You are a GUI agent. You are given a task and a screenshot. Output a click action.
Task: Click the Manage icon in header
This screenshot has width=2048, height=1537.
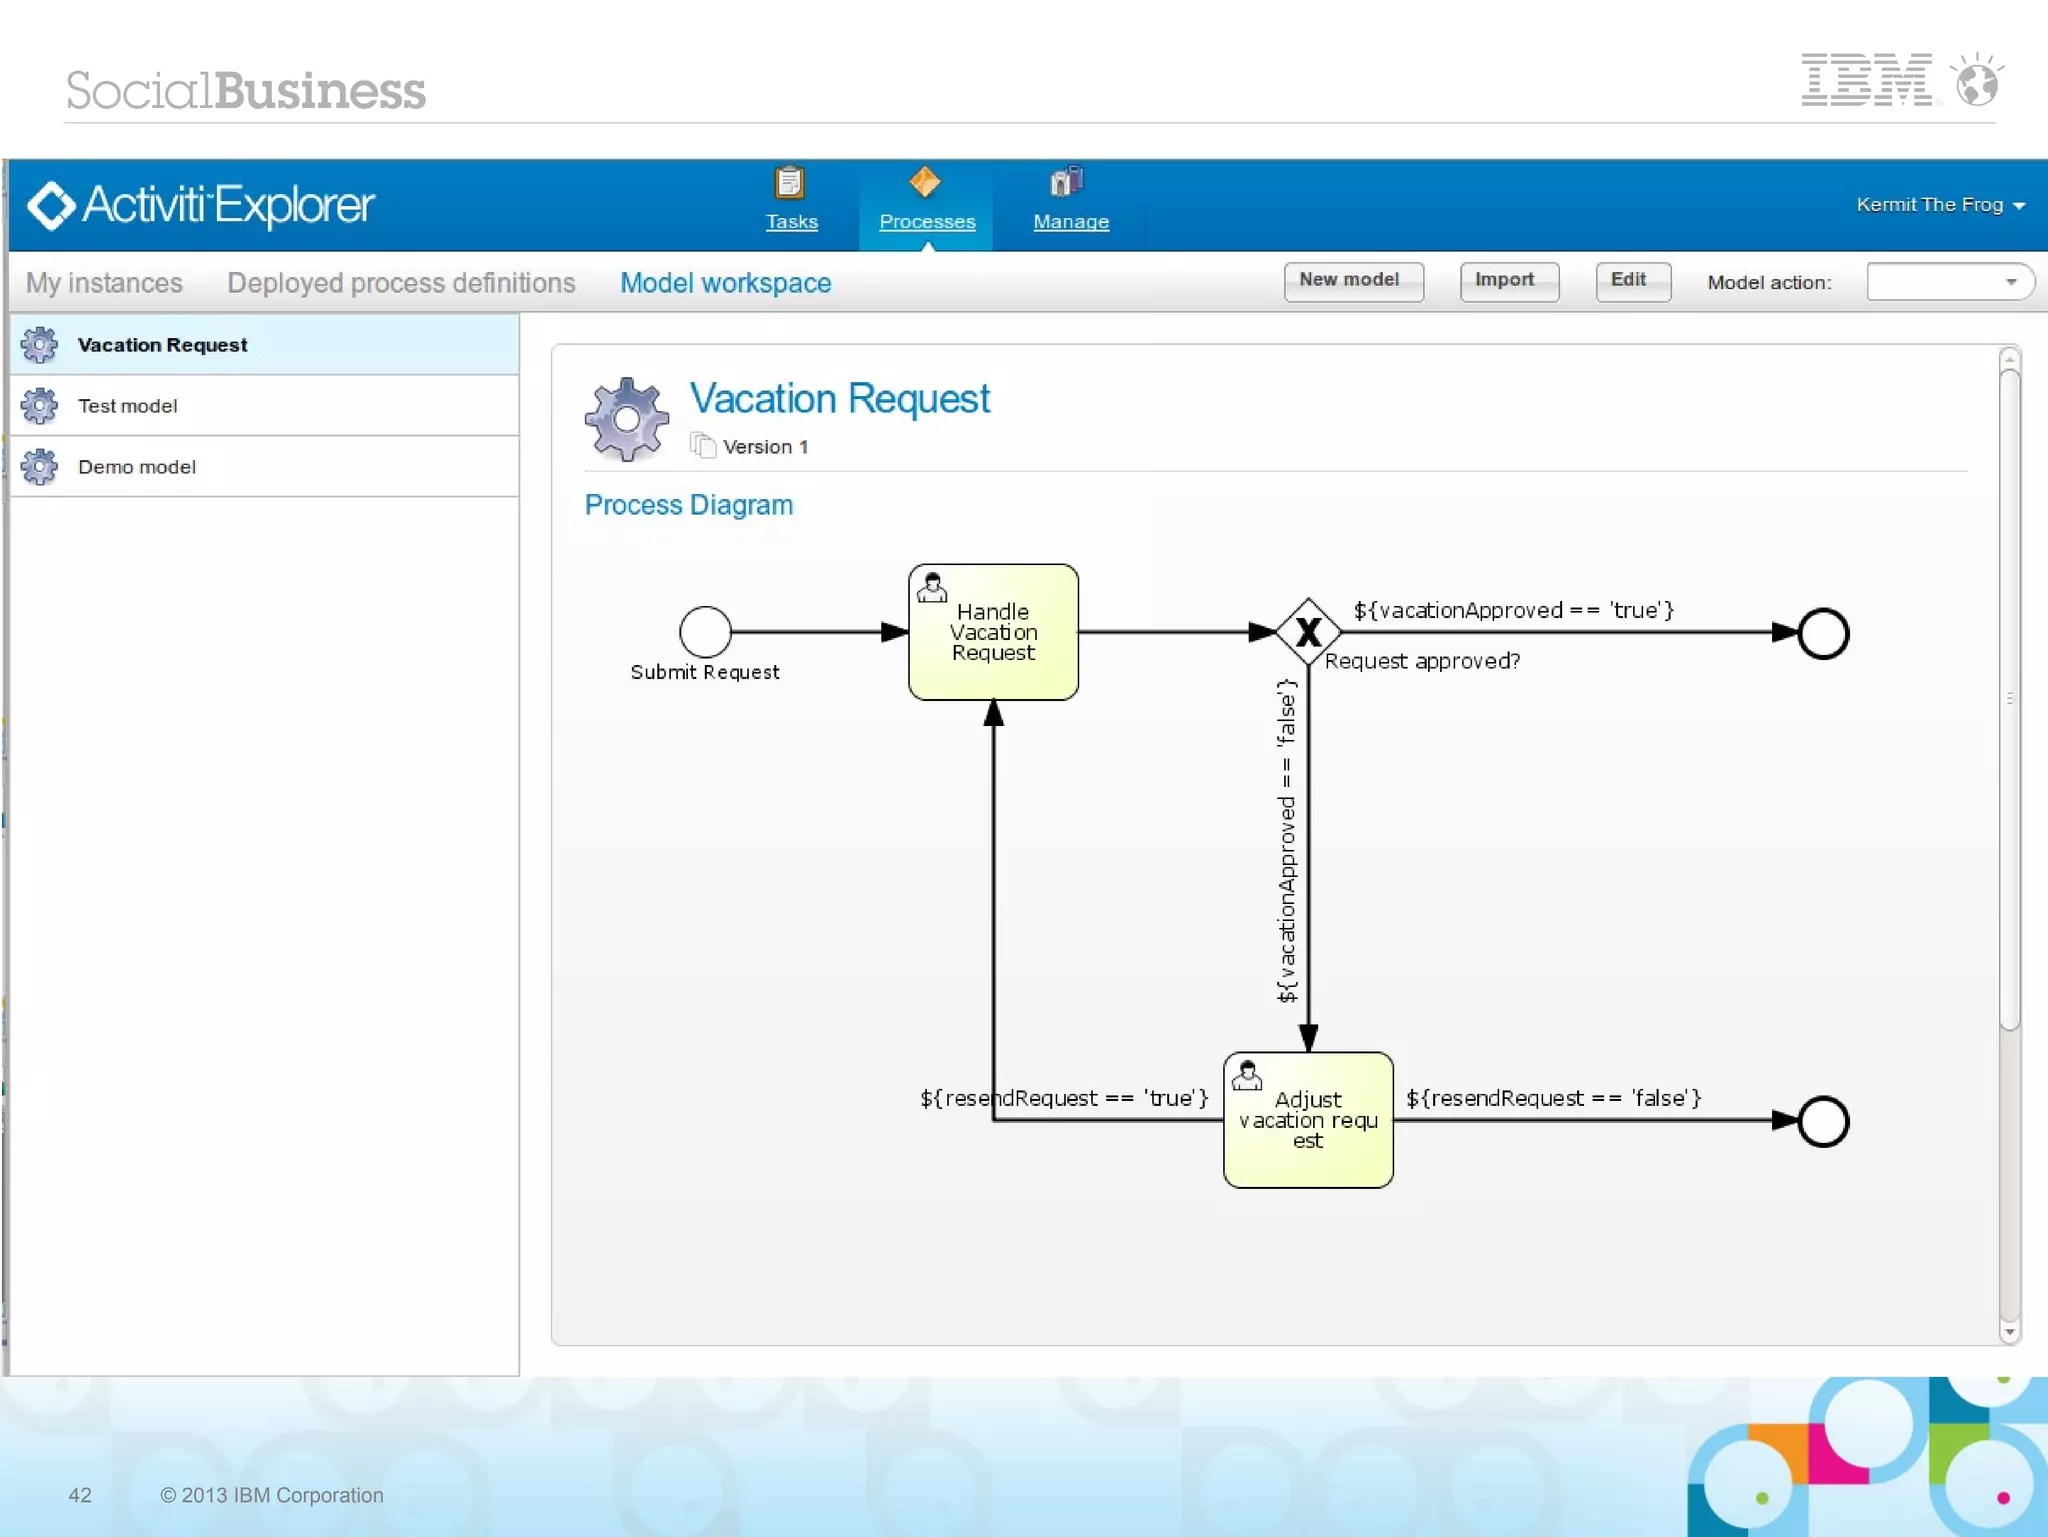(x=1067, y=182)
